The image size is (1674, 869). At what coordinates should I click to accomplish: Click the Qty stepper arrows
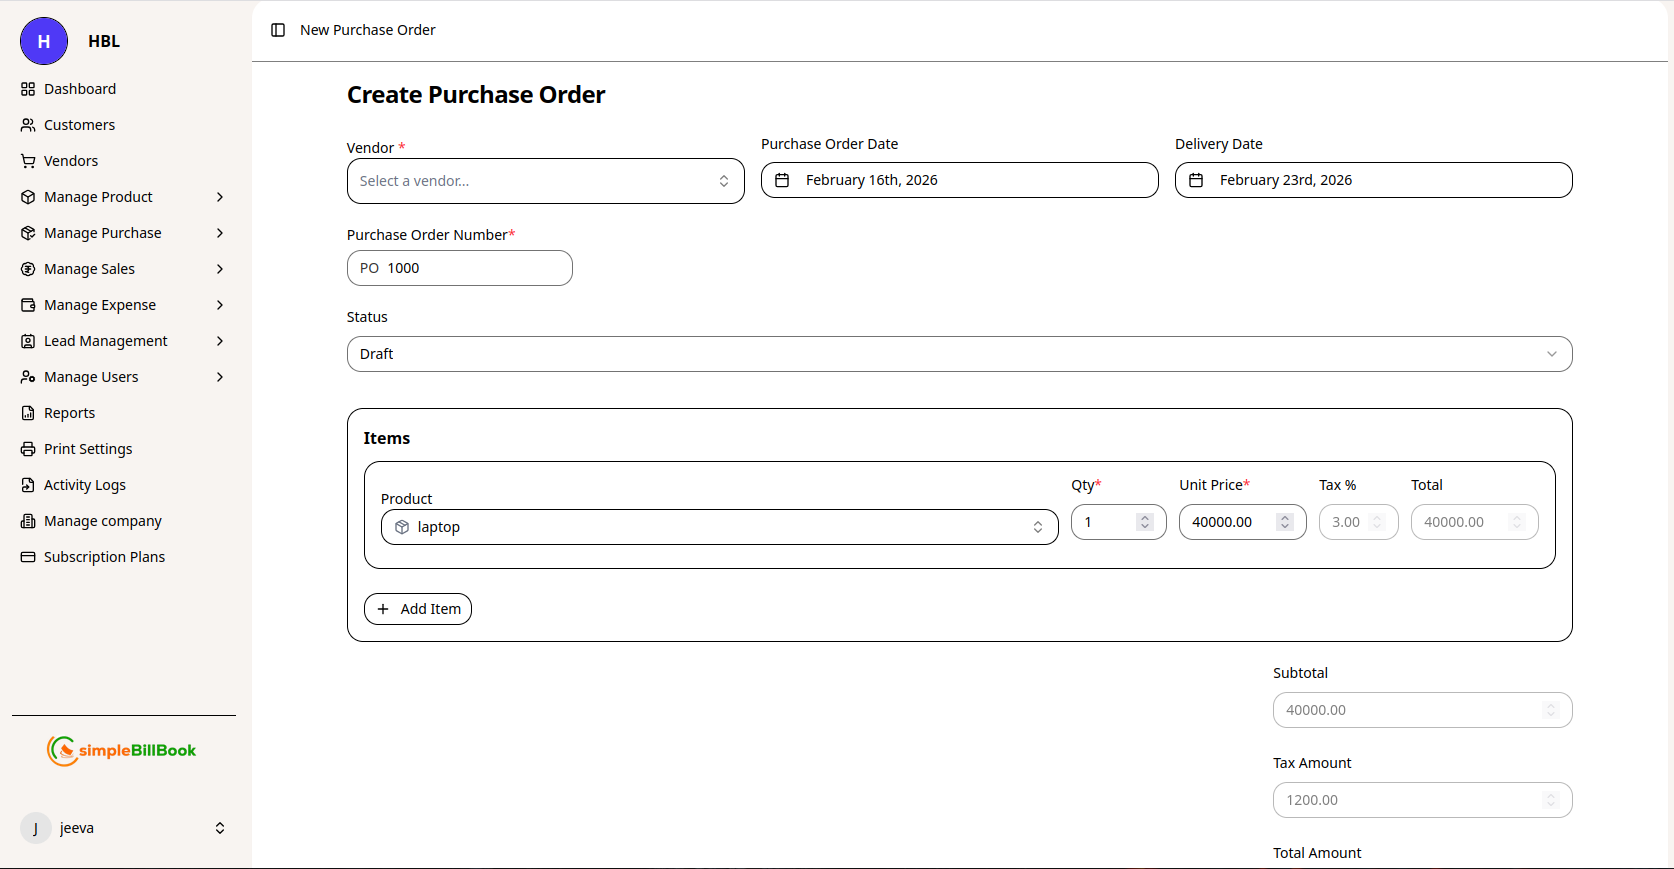(1145, 522)
